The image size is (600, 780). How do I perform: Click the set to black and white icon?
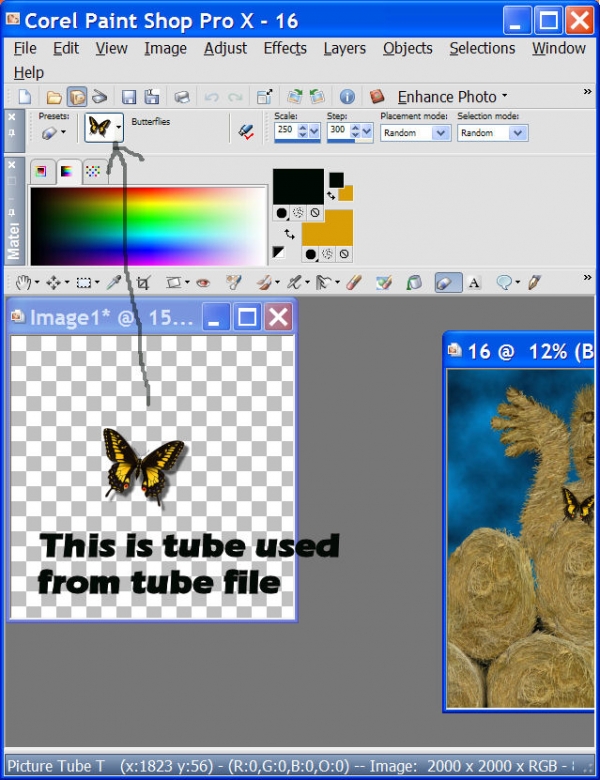pyautogui.click(x=279, y=252)
